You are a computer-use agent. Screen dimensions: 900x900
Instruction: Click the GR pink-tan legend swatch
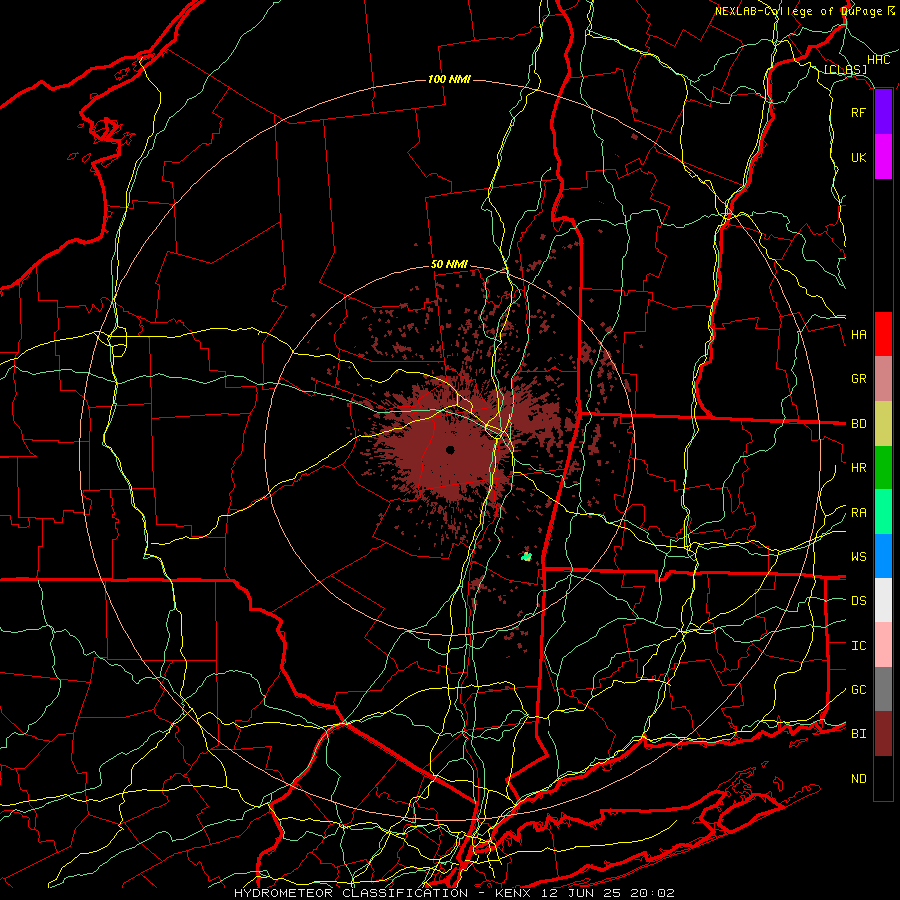pos(883,379)
